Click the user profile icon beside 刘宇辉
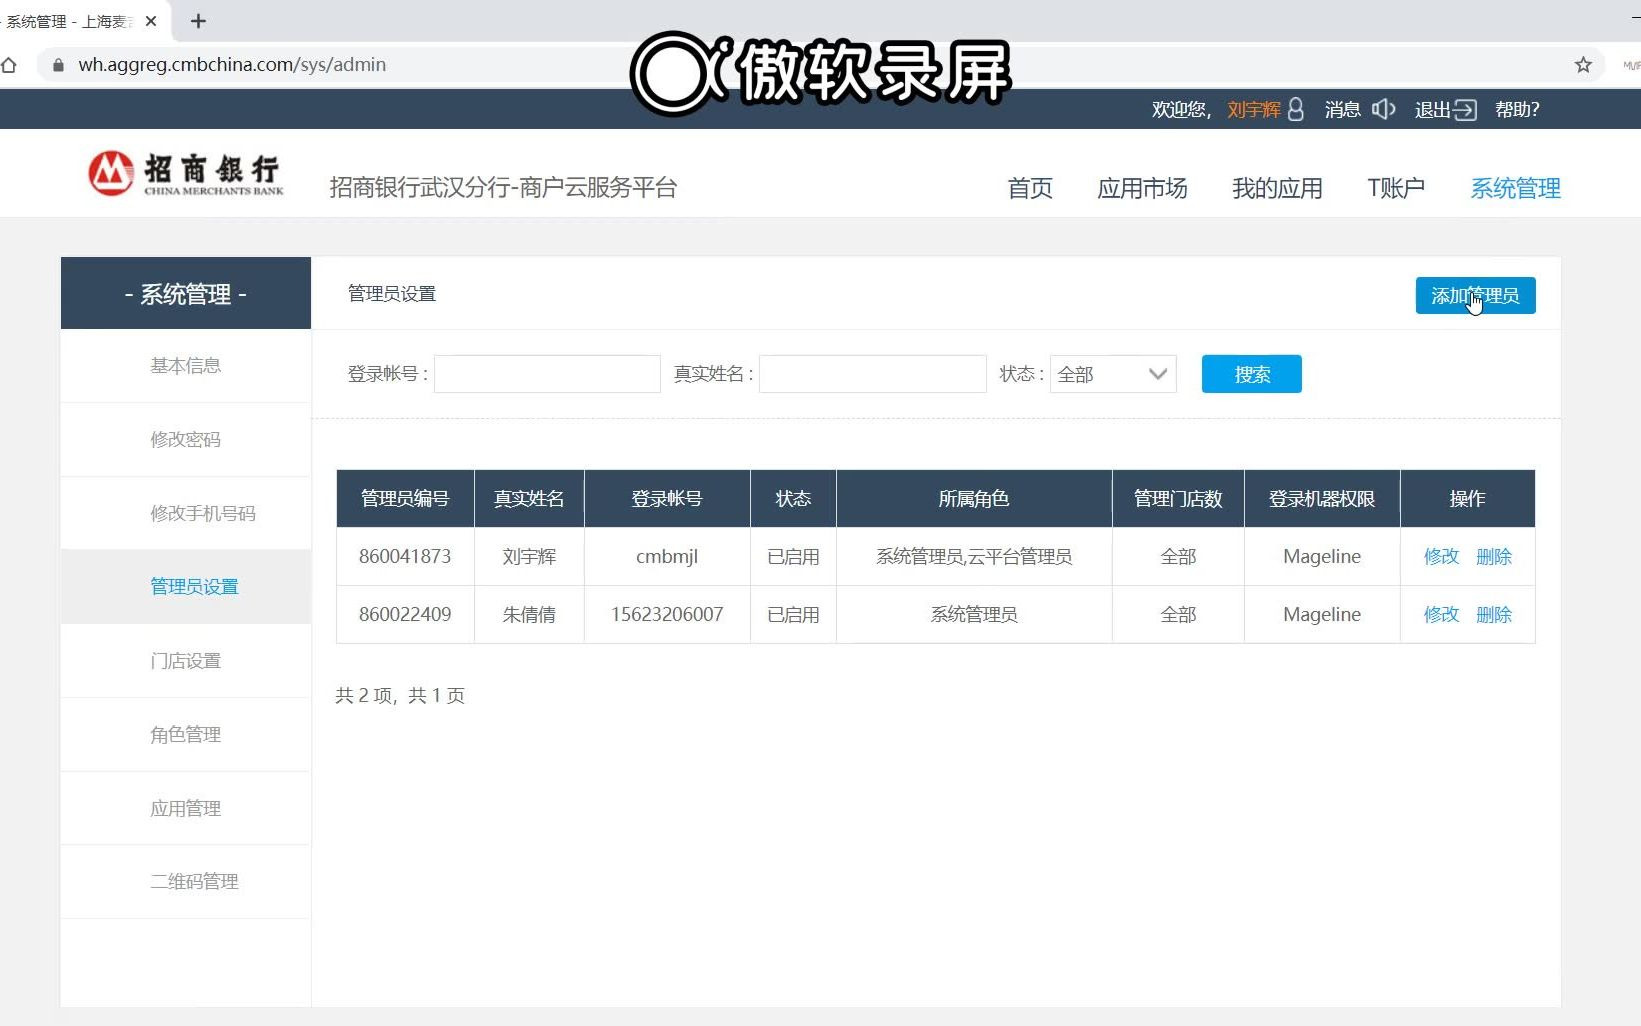The height and width of the screenshot is (1026, 1641). [x=1296, y=109]
